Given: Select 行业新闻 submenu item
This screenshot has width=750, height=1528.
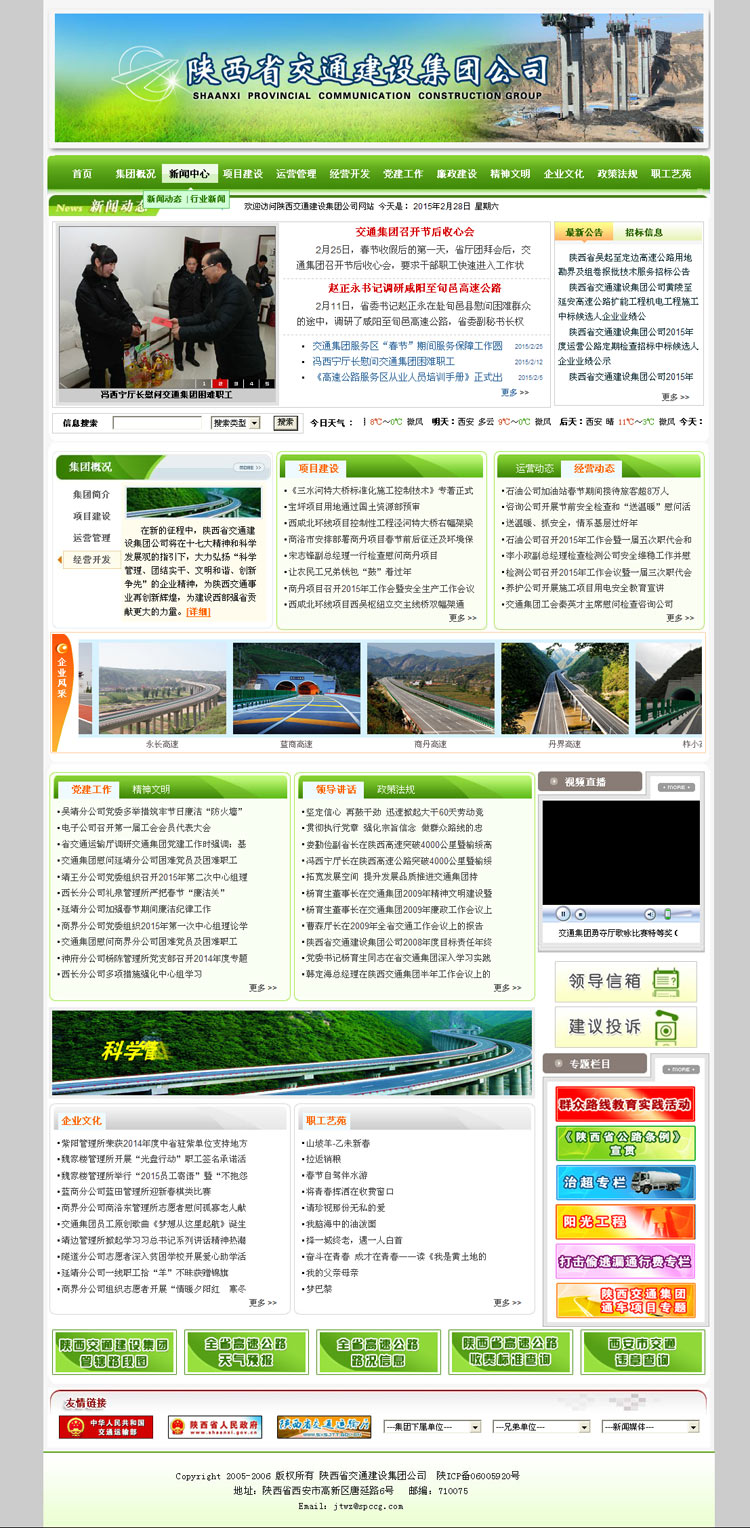Looking at the screenshot, I should 209,199.
